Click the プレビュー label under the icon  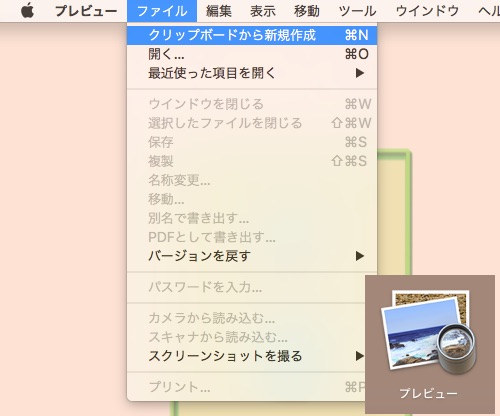[429, 393]
